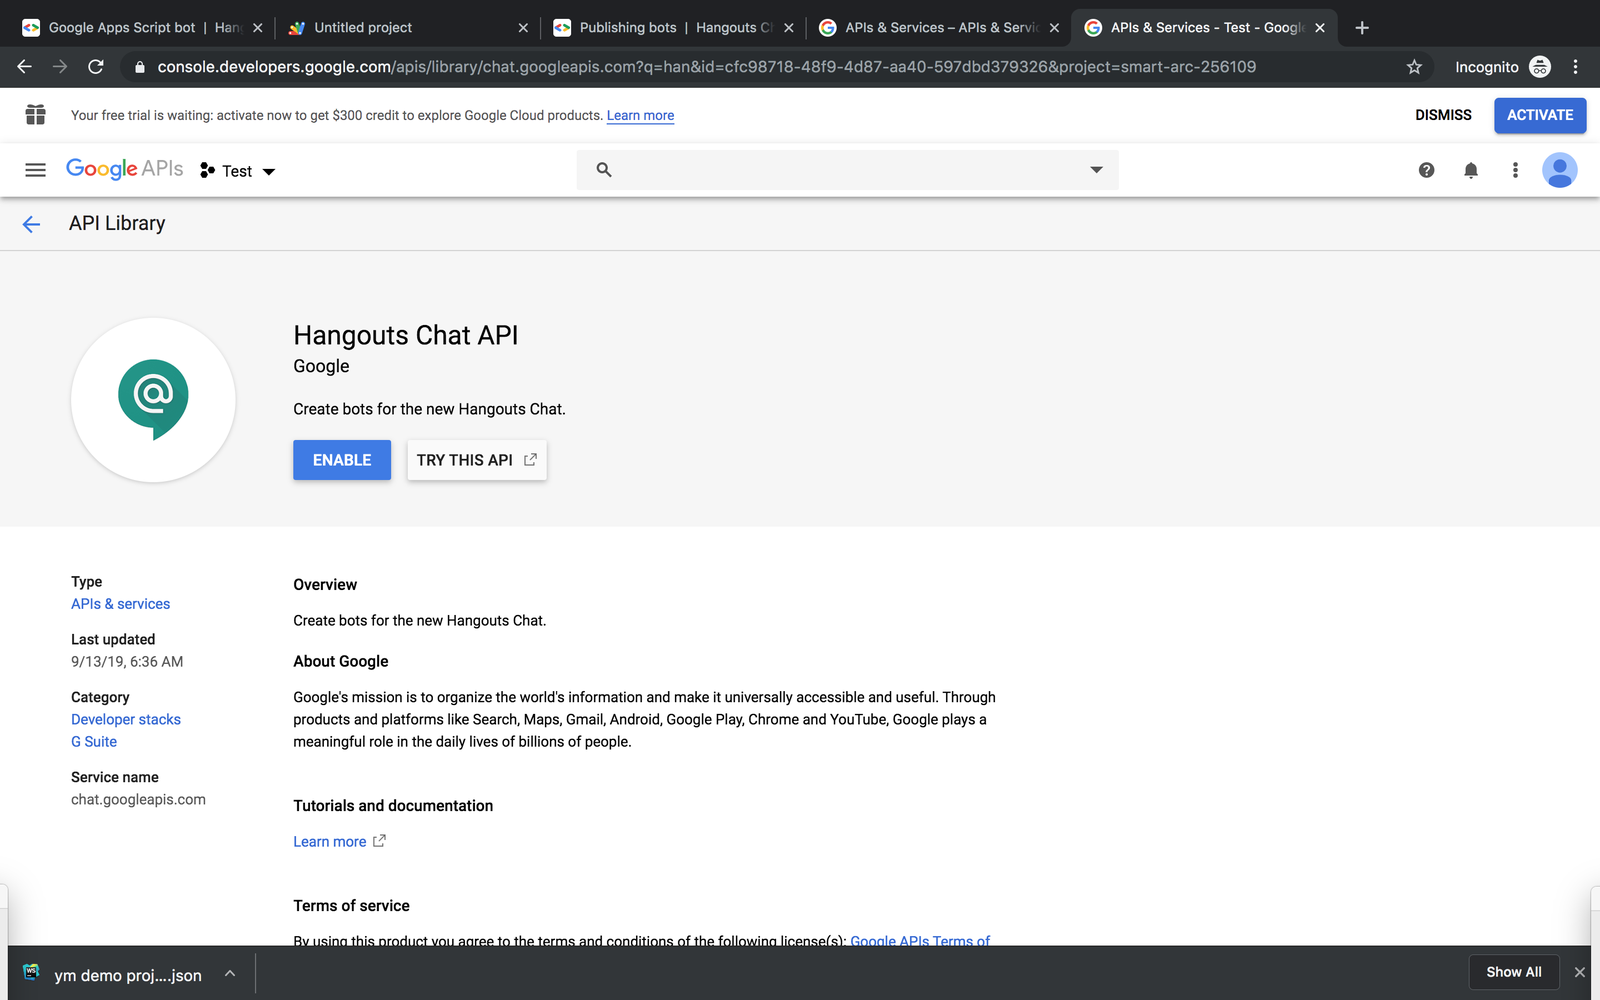1600x1000 pixels.
Task: Open a new browser tab
Action: 1362,28
